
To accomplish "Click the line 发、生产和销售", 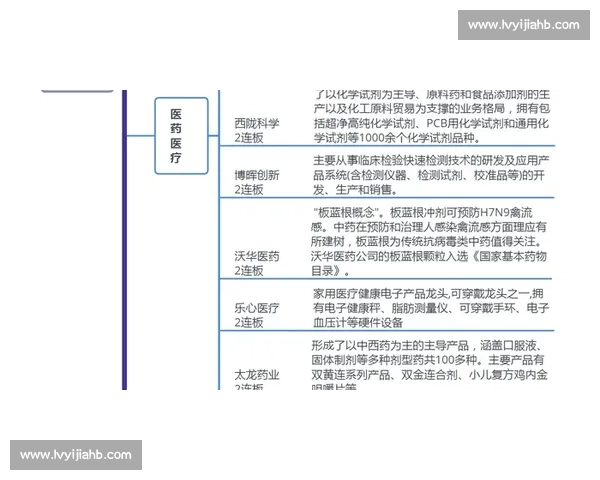I will (355, 189).
